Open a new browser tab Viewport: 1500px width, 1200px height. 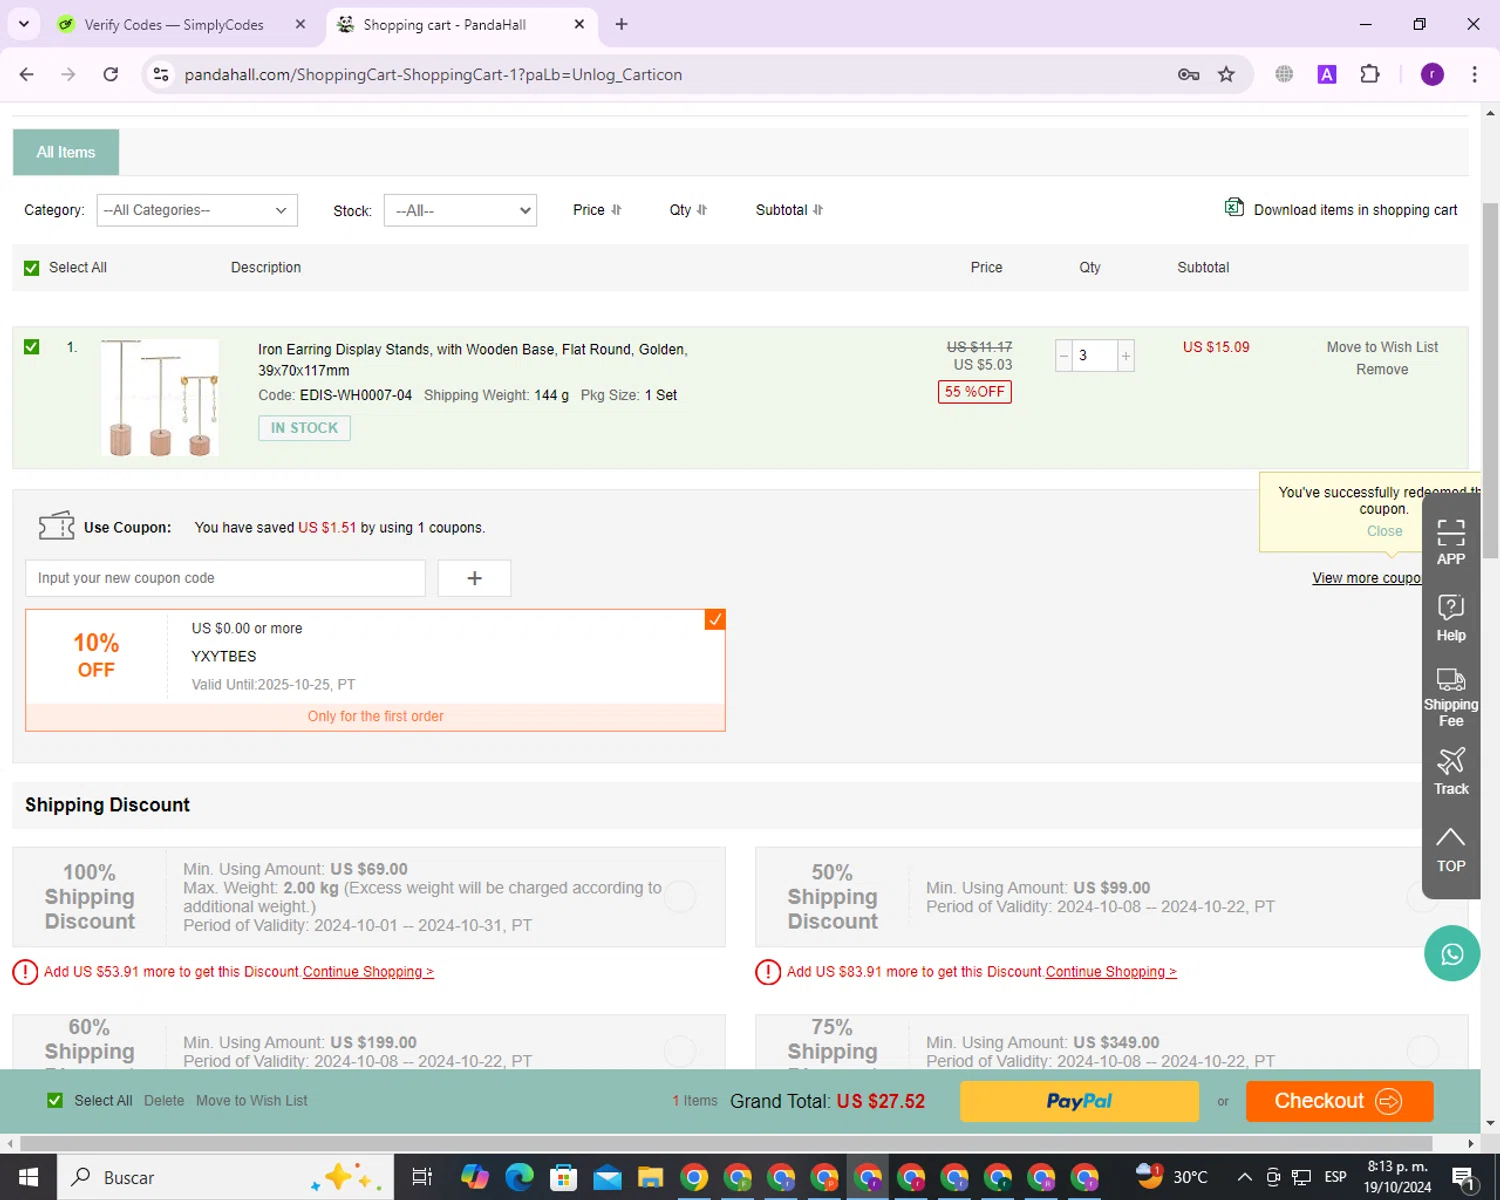[x=621, y=24]
